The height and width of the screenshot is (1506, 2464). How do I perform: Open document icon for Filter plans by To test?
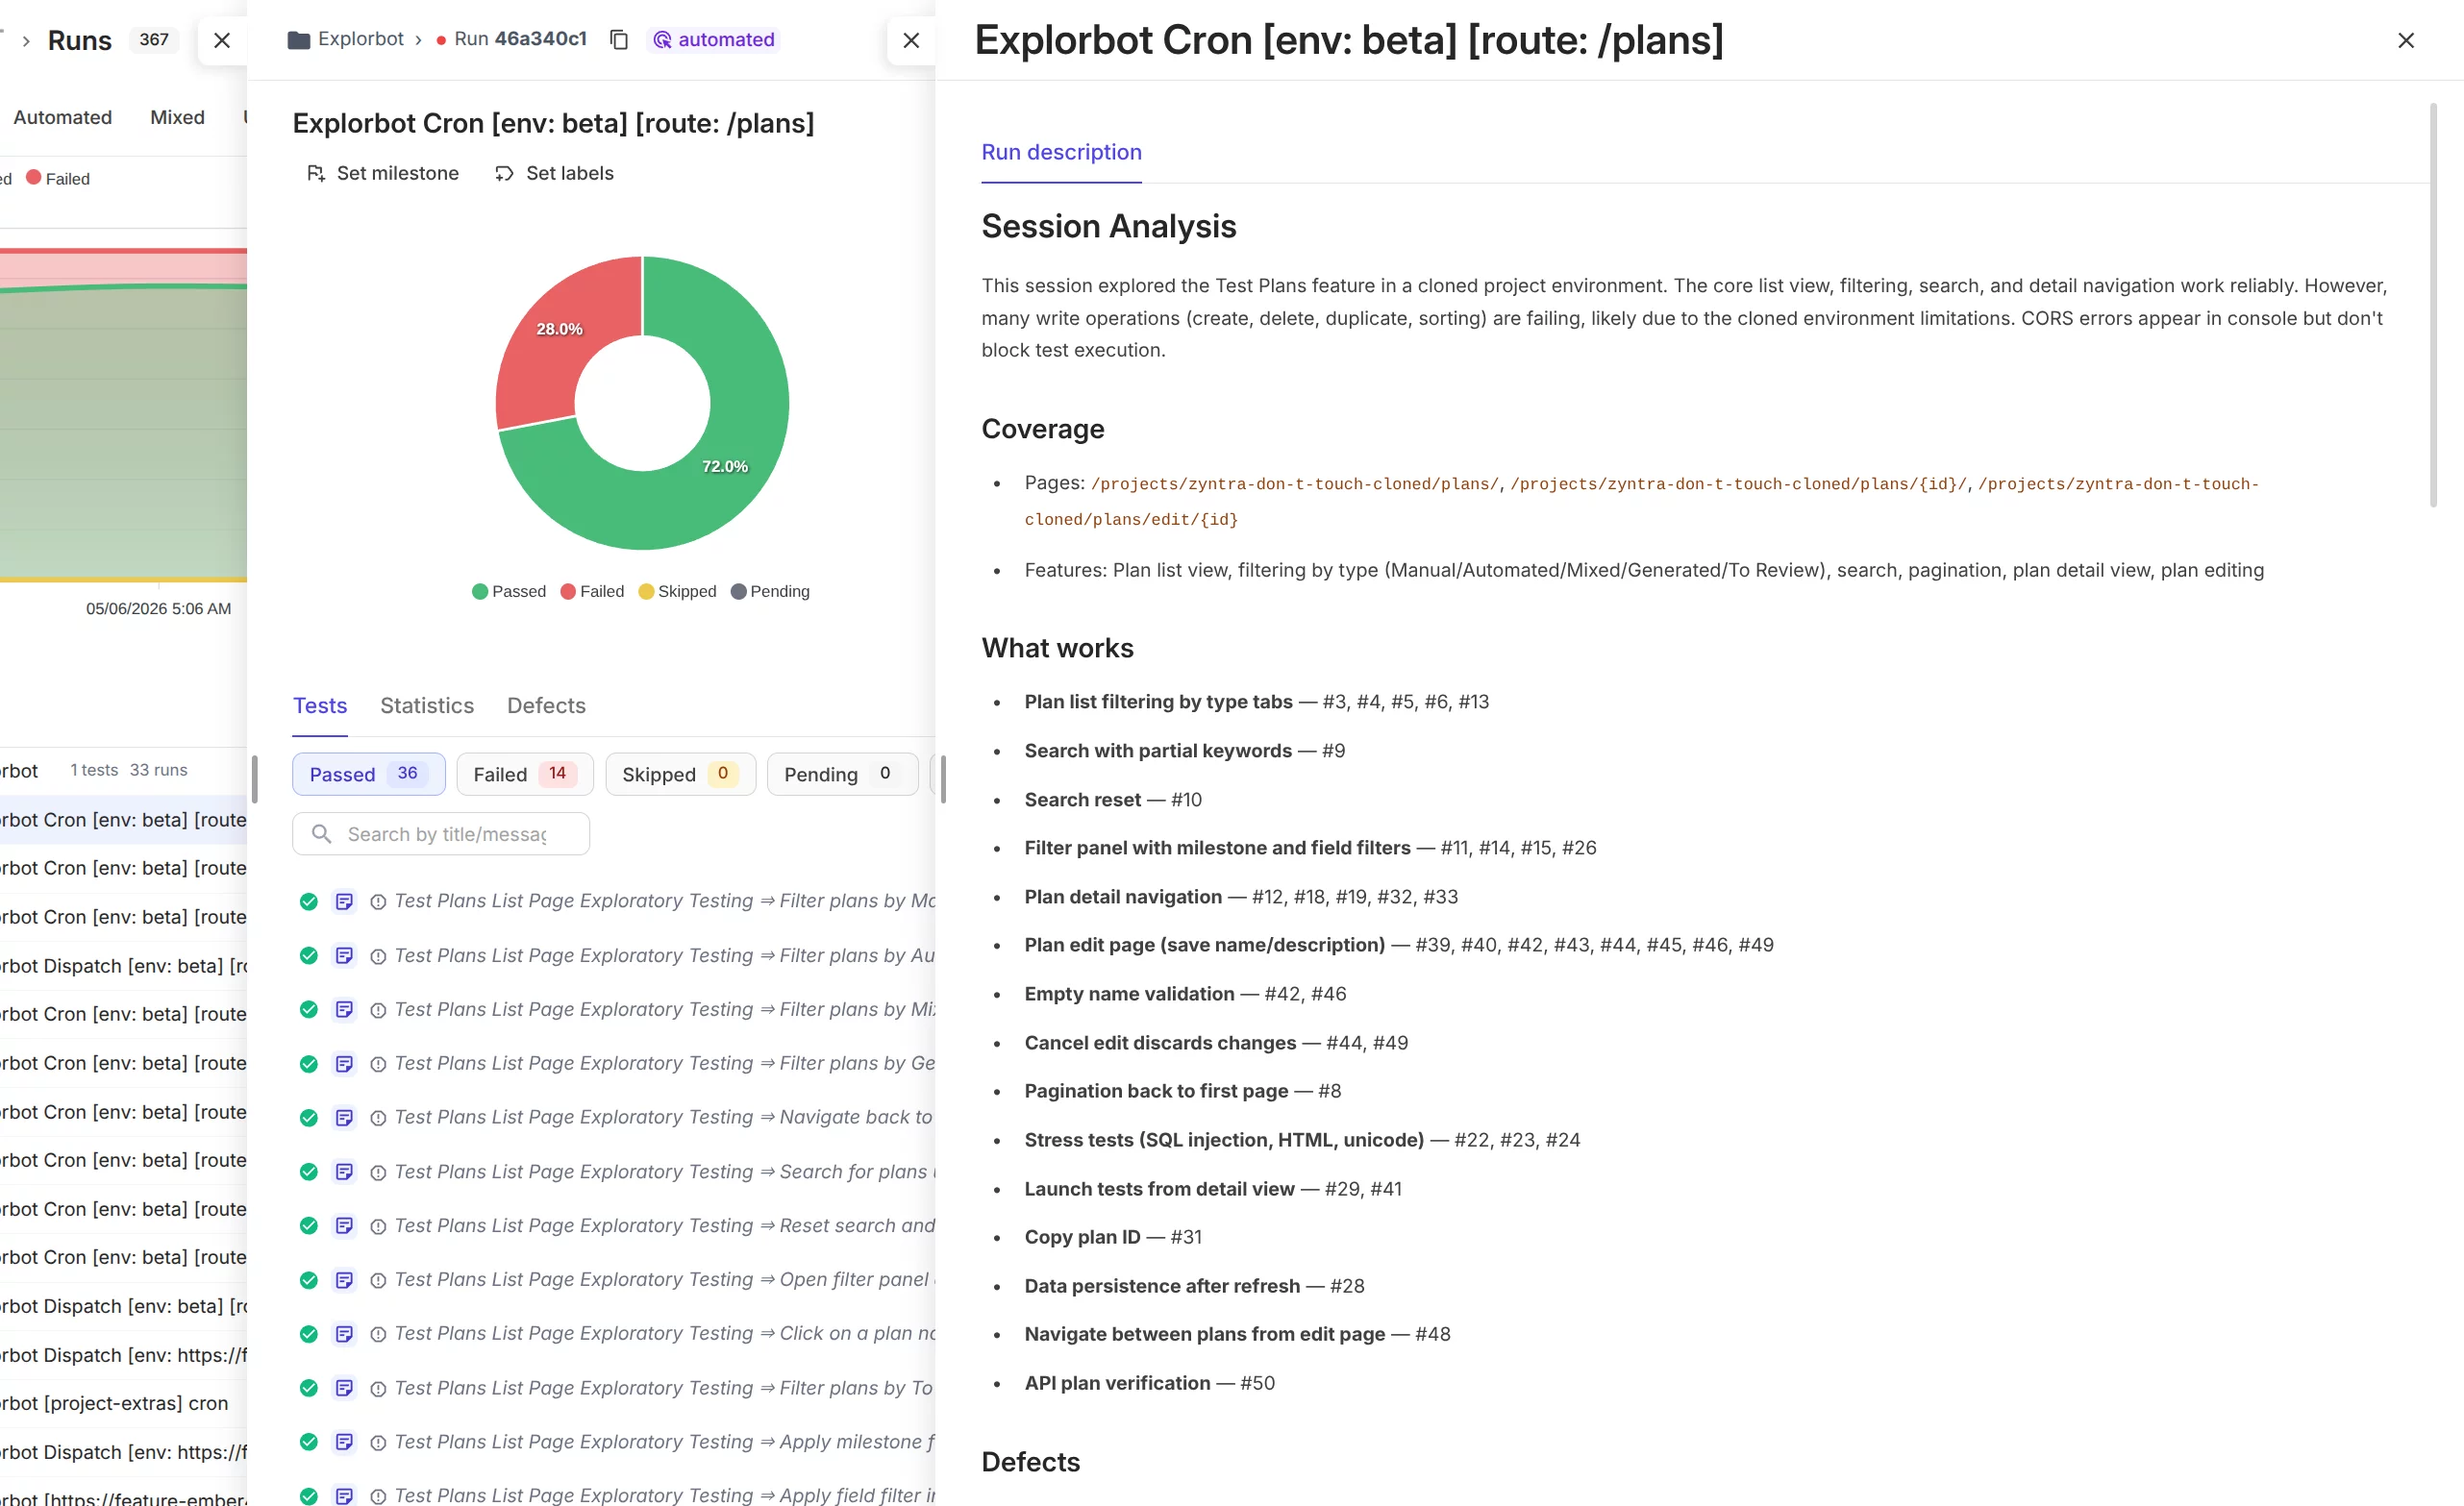[x=344, y=1387]
